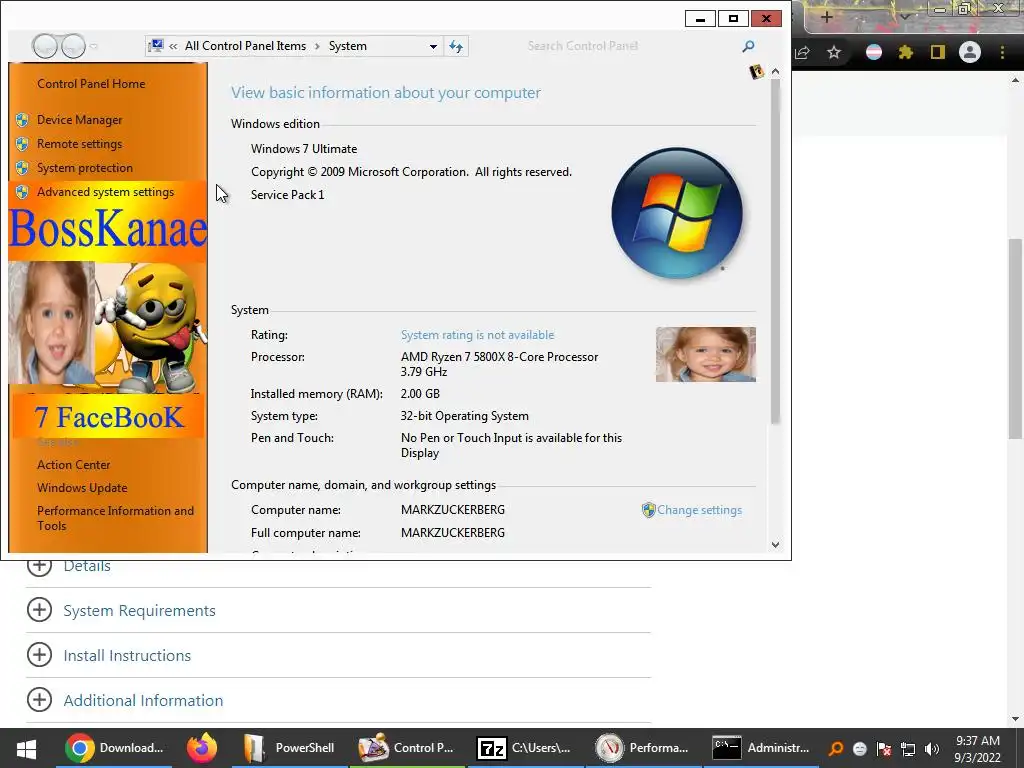Select the System breadcrumb
This screenshot has width=1024, height=768.
click(347, 46)
